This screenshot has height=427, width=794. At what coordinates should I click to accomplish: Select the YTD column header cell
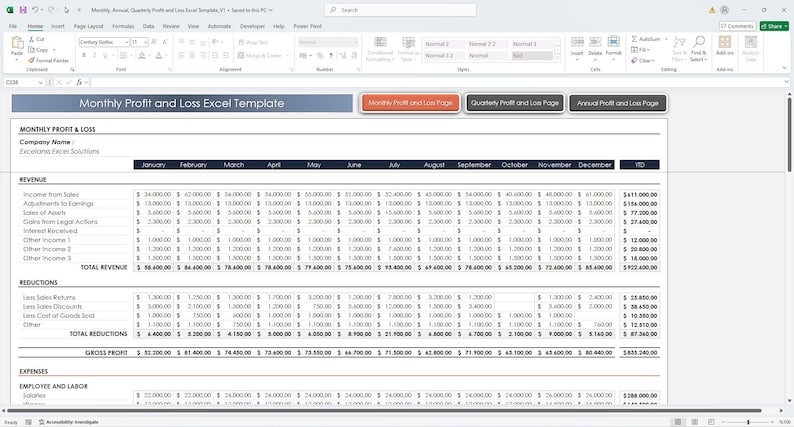point(640,165)
